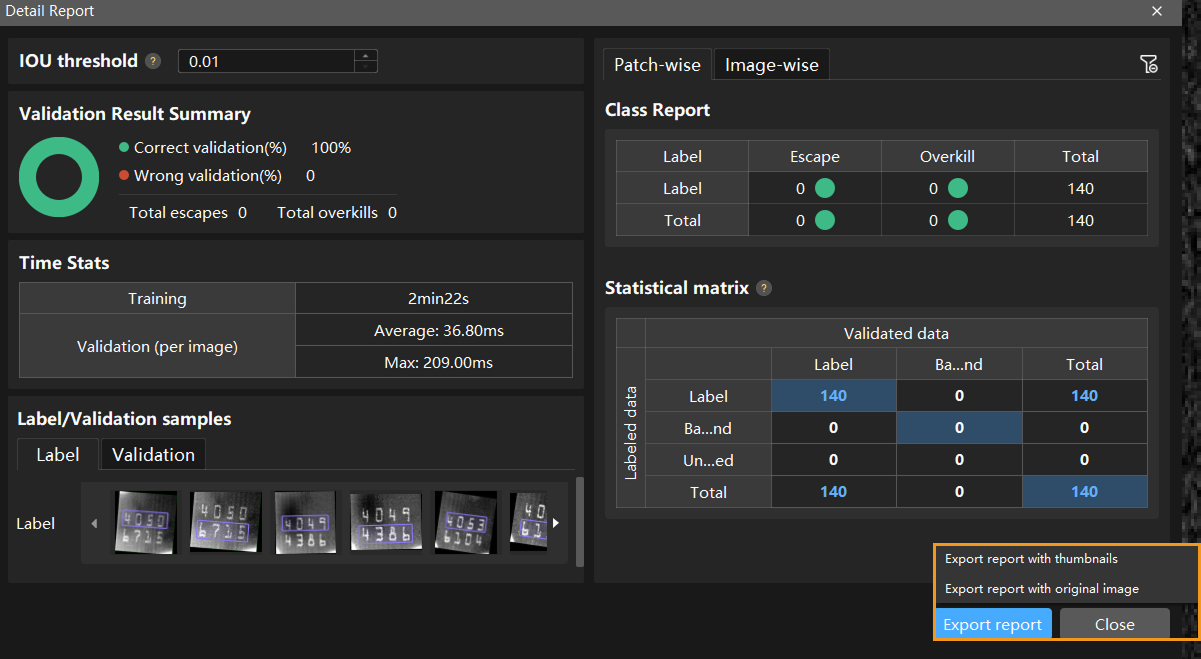Click the 2min22s training time cell
Image resolution: width=1201 pixels, height=659 pixels.
[434, 298]
